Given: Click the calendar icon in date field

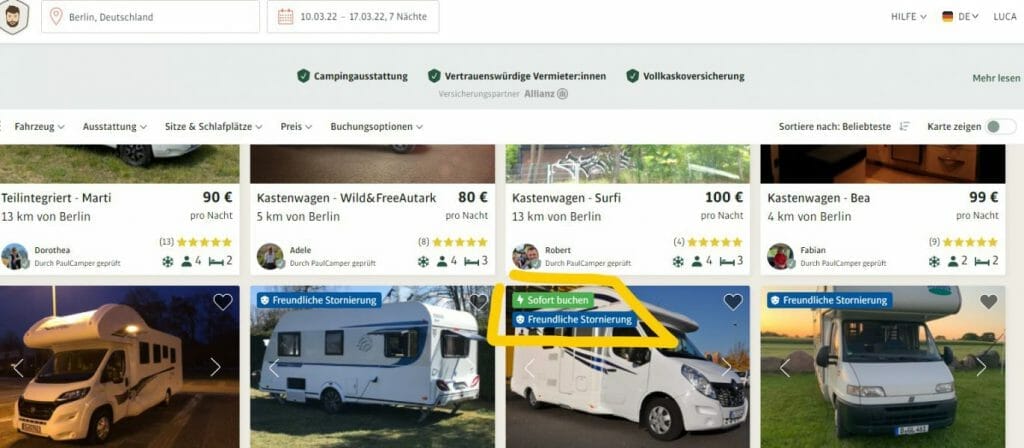Looking at the screenshot, I should coord(285,17).
